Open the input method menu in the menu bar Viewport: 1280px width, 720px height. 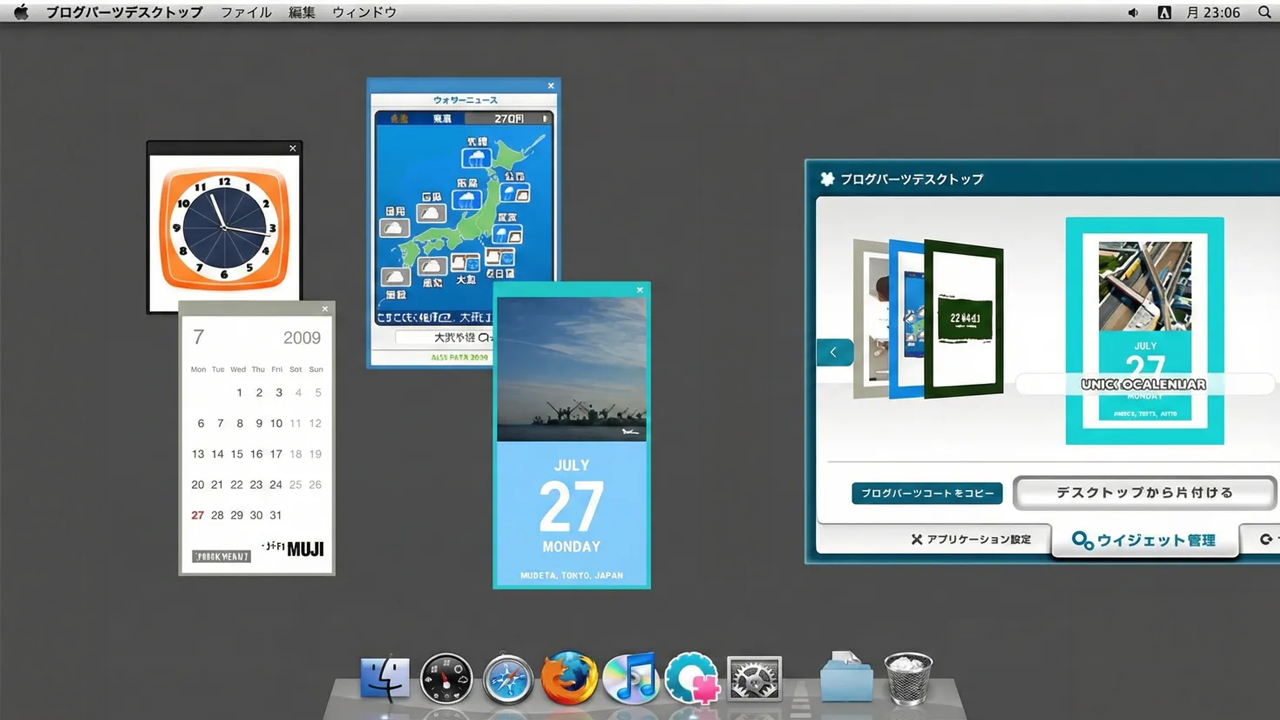(x=1164, y=12)
